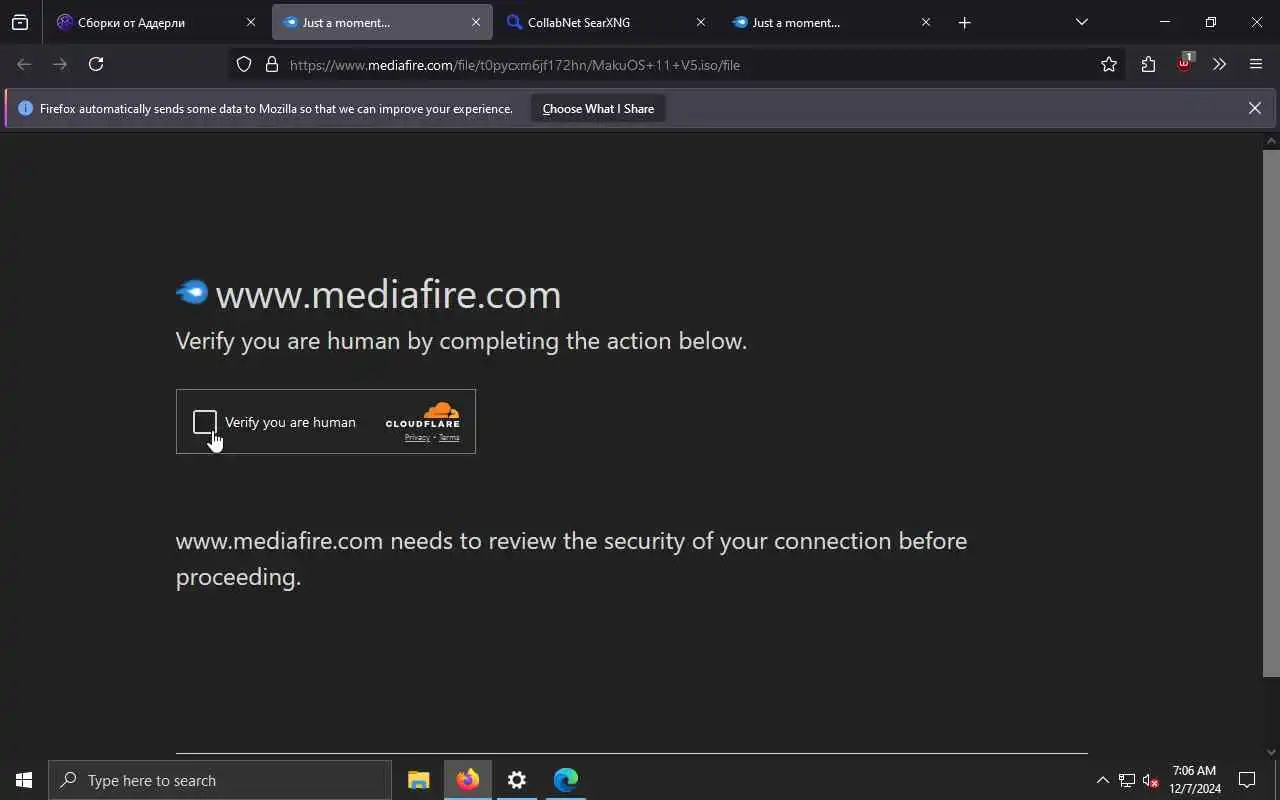The image size is (1280, 800).
Task: Open Firefox View icon in tab strip
Action: [x=20, y=22]
